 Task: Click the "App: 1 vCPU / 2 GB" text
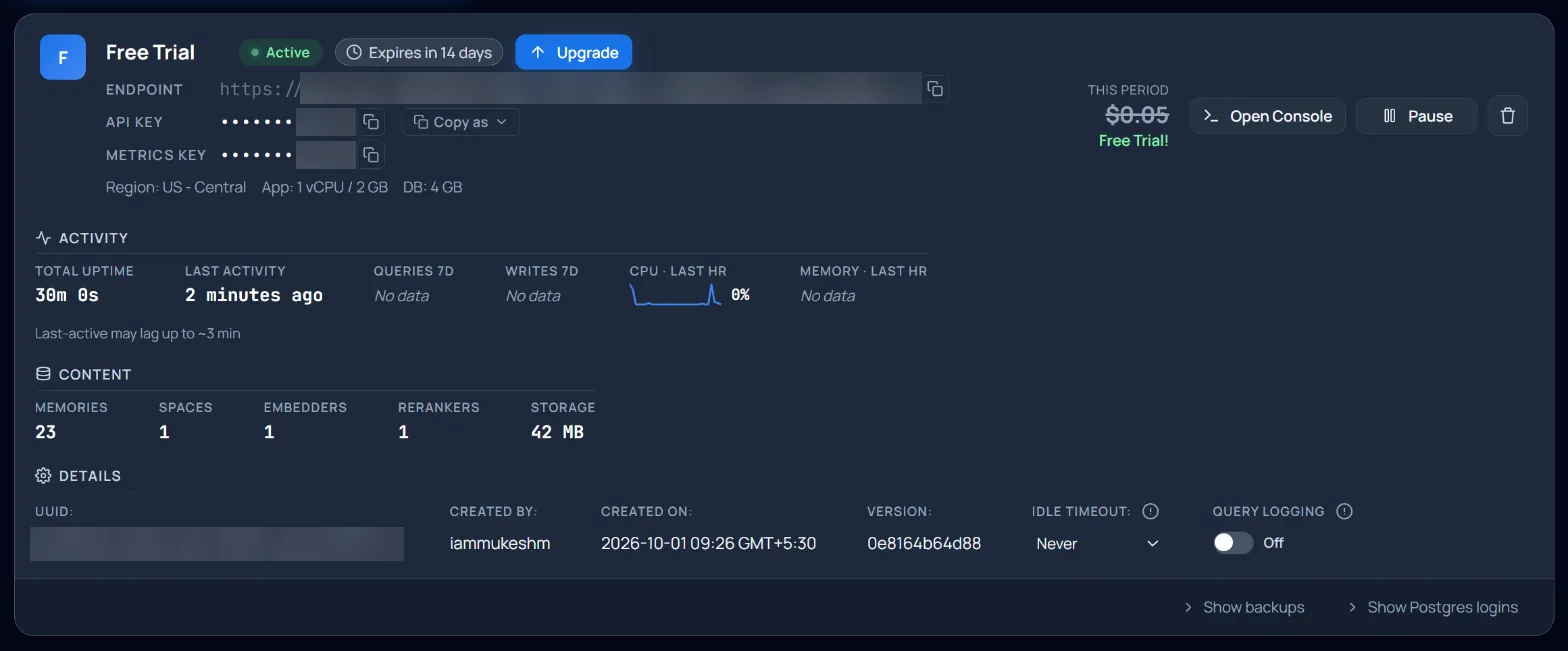pyautogui.click(x=325, y=187)
